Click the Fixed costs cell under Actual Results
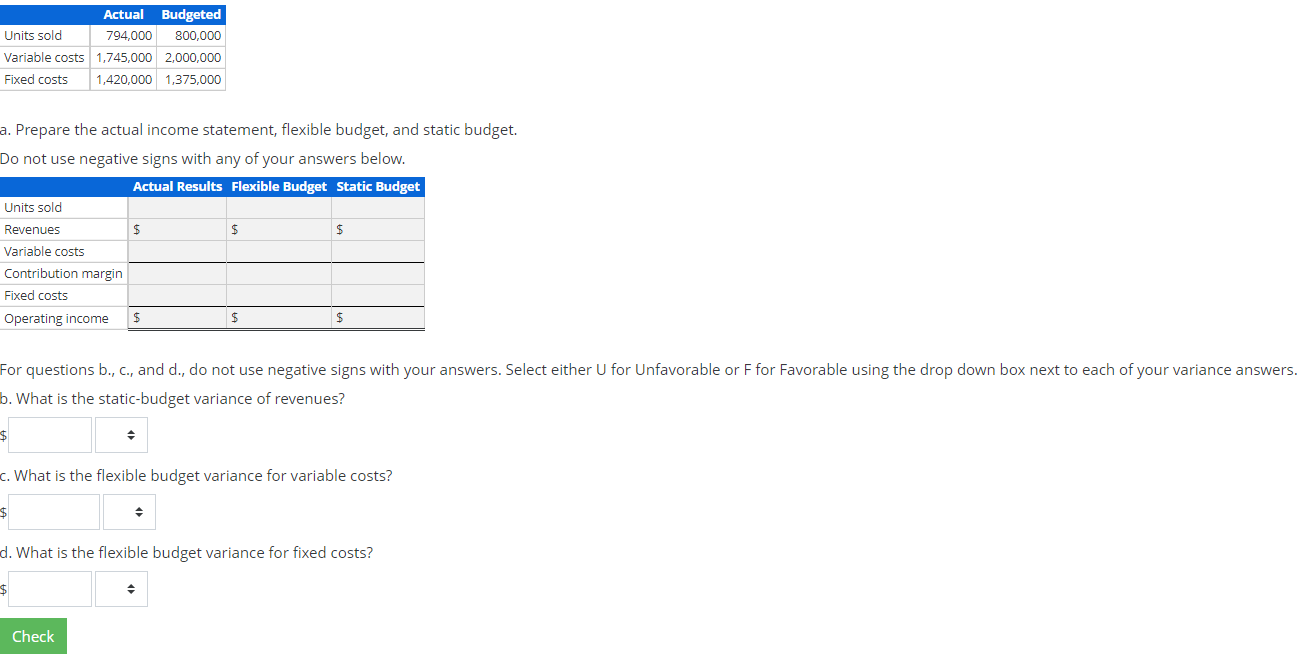The image size is (1308, 655). (x=177, y=295)
